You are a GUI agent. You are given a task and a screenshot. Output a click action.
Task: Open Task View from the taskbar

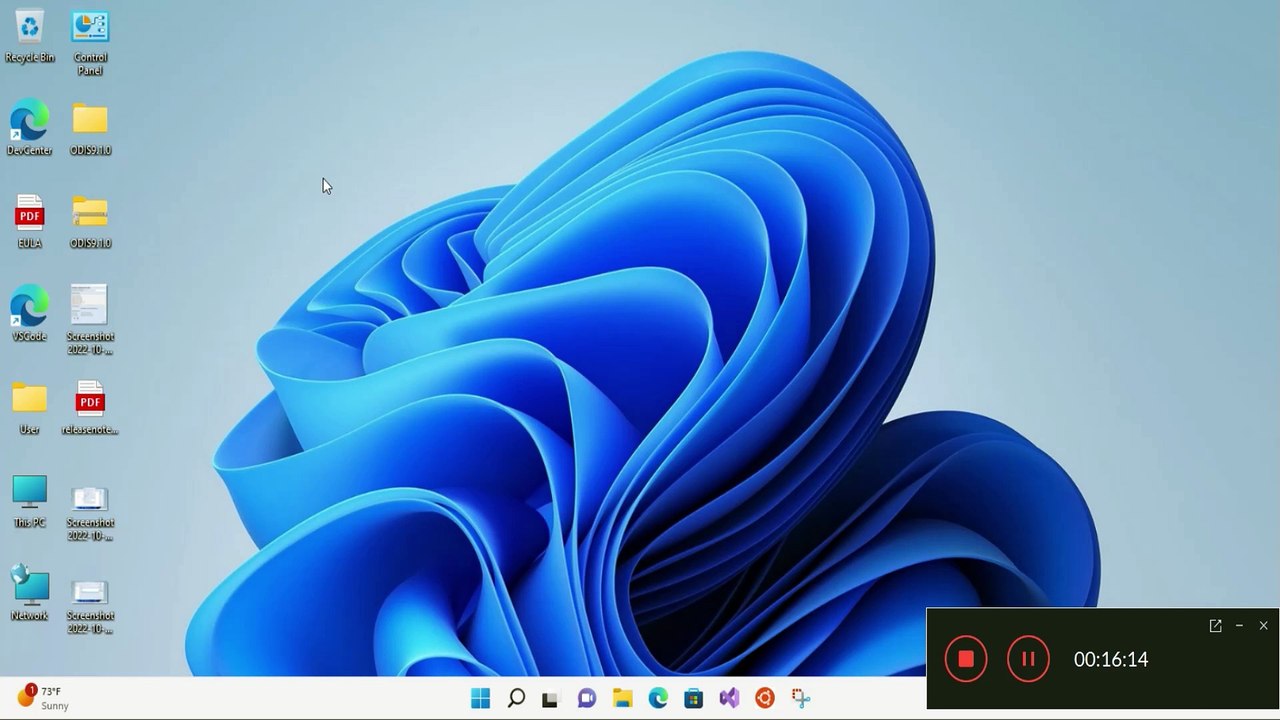[x=550, y=698]
